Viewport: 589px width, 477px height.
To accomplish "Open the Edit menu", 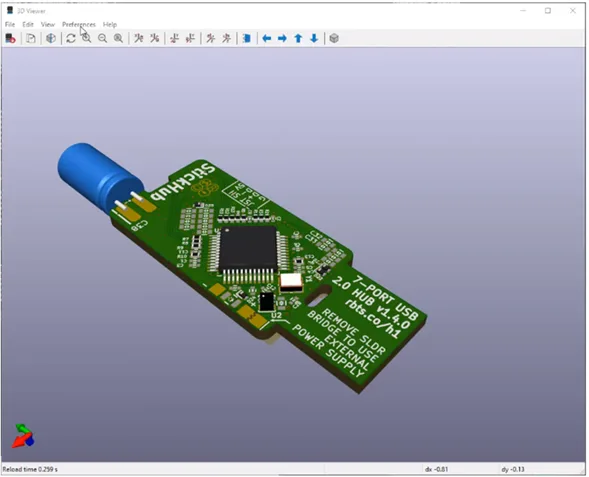I will (x=28, y=24).
